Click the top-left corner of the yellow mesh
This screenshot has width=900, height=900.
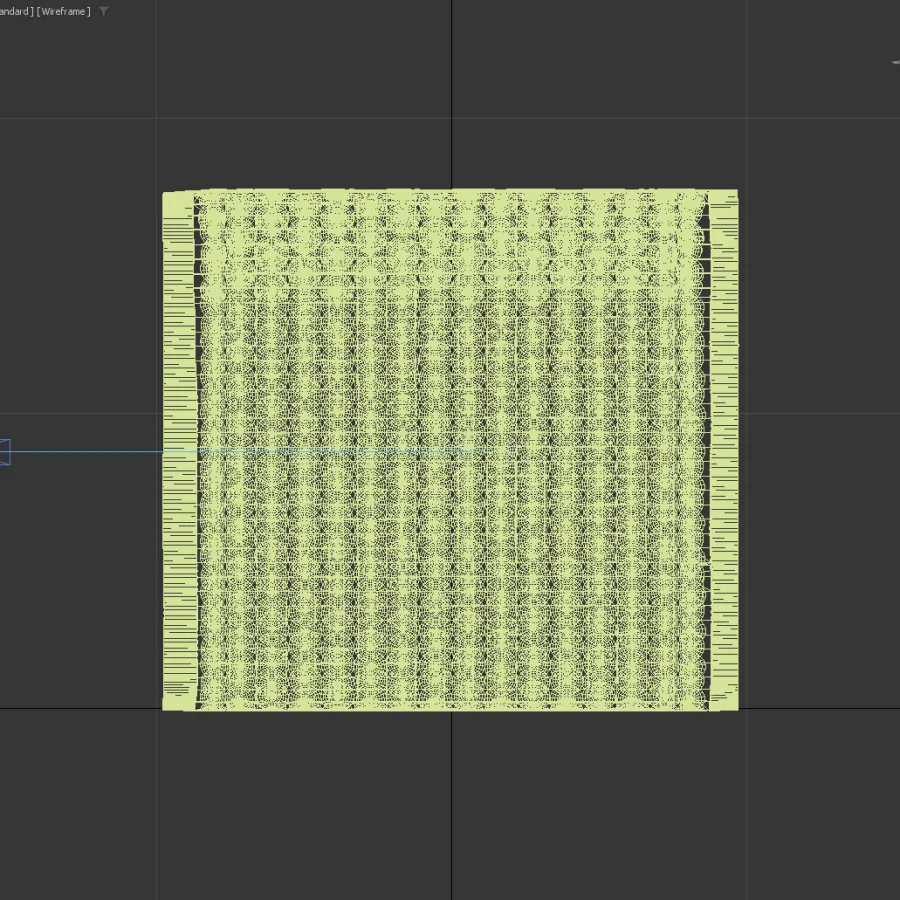point(166,195)
